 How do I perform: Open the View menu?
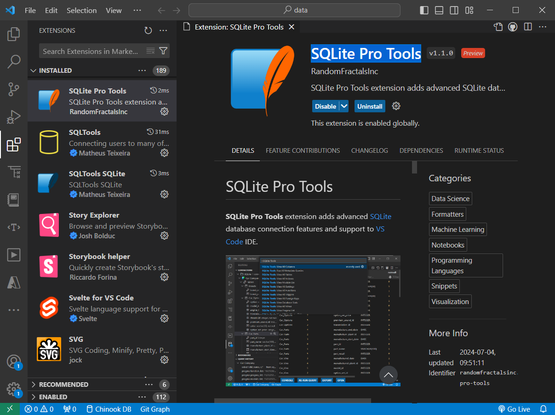[114, 10]
